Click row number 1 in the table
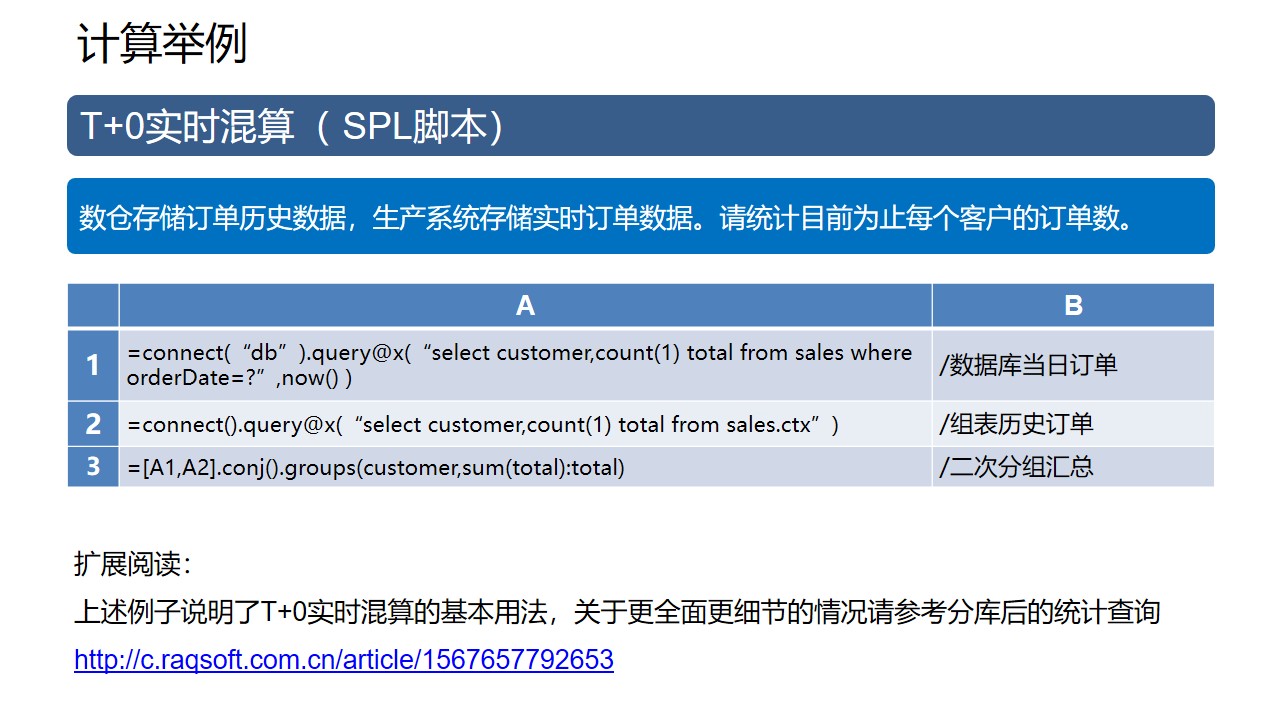The image size is (1280, 720). click(x=93, y=365)
